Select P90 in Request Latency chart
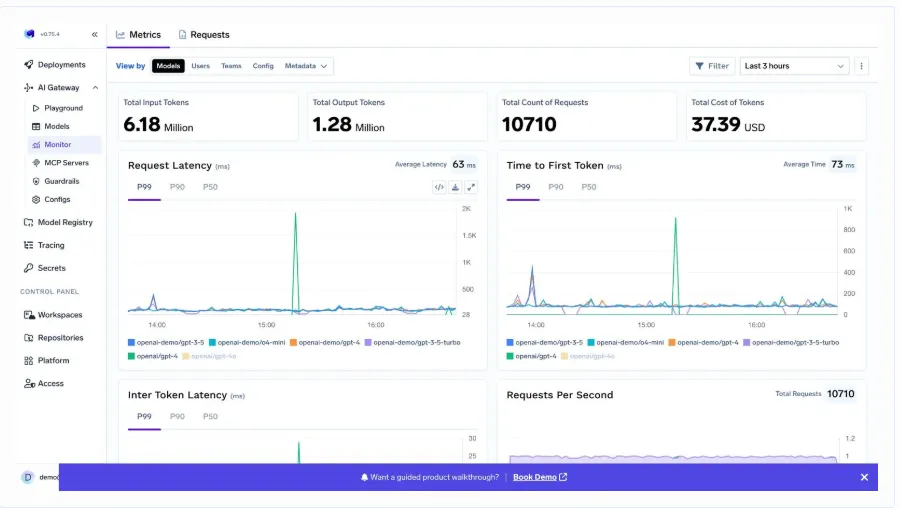 177,187
